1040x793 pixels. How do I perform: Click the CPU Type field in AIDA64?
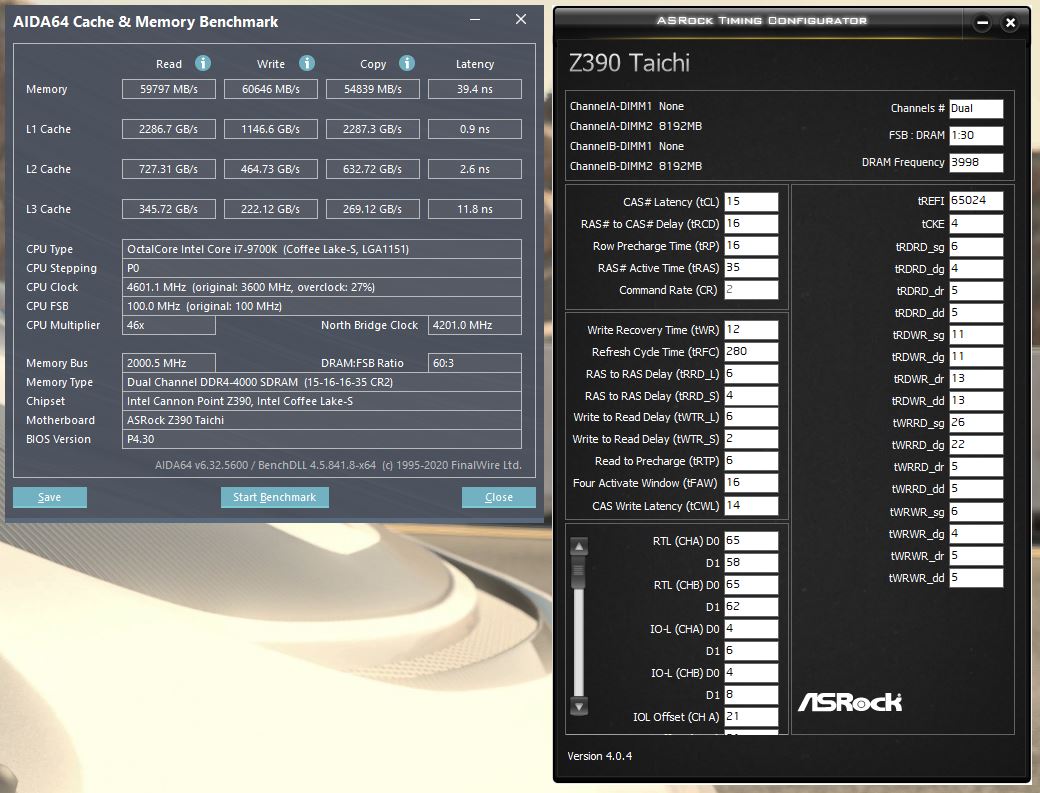(x=322, y=249)
